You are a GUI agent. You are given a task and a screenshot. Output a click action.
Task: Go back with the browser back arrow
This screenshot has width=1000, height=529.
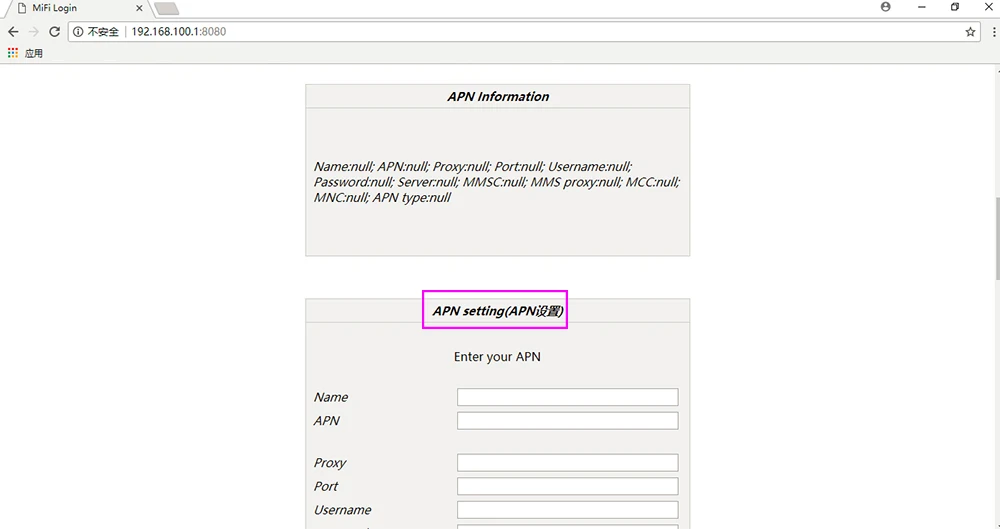click(13, 31)
